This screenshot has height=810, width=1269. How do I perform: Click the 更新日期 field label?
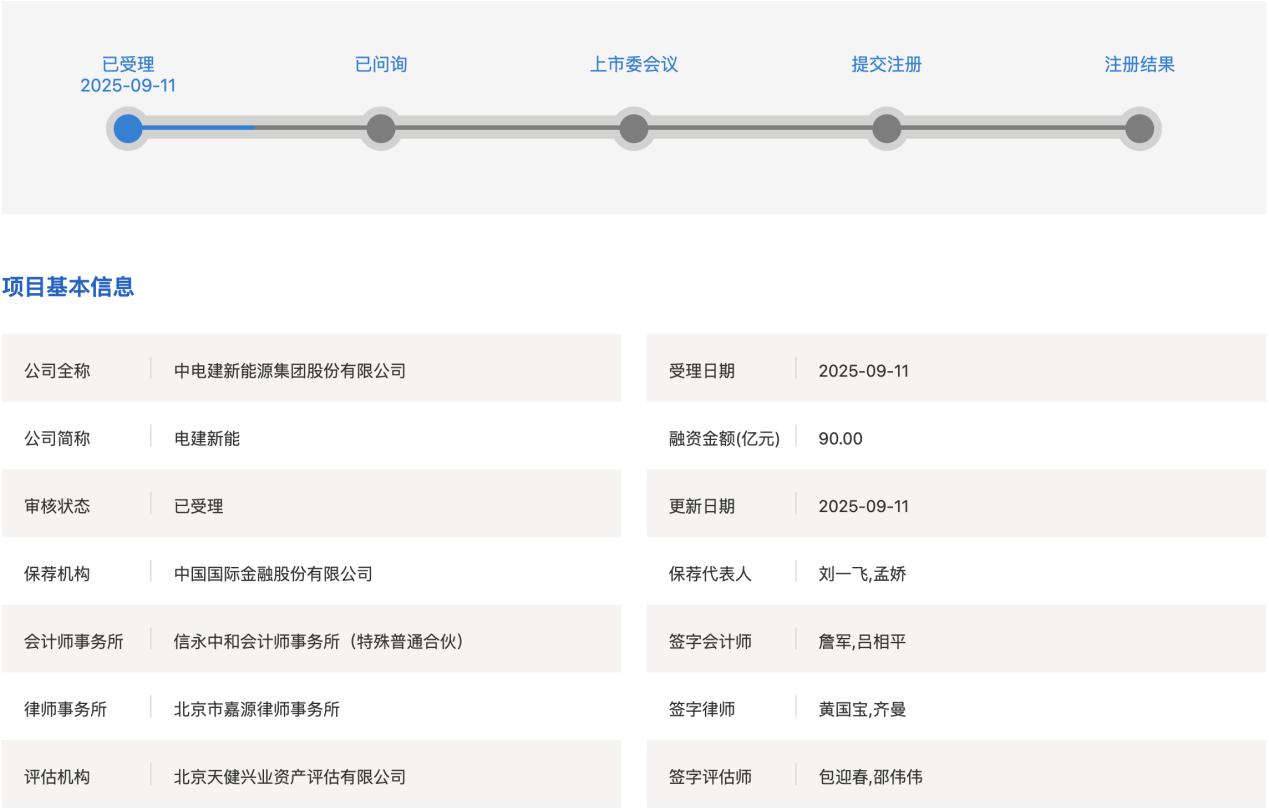[x=702, y=506]
